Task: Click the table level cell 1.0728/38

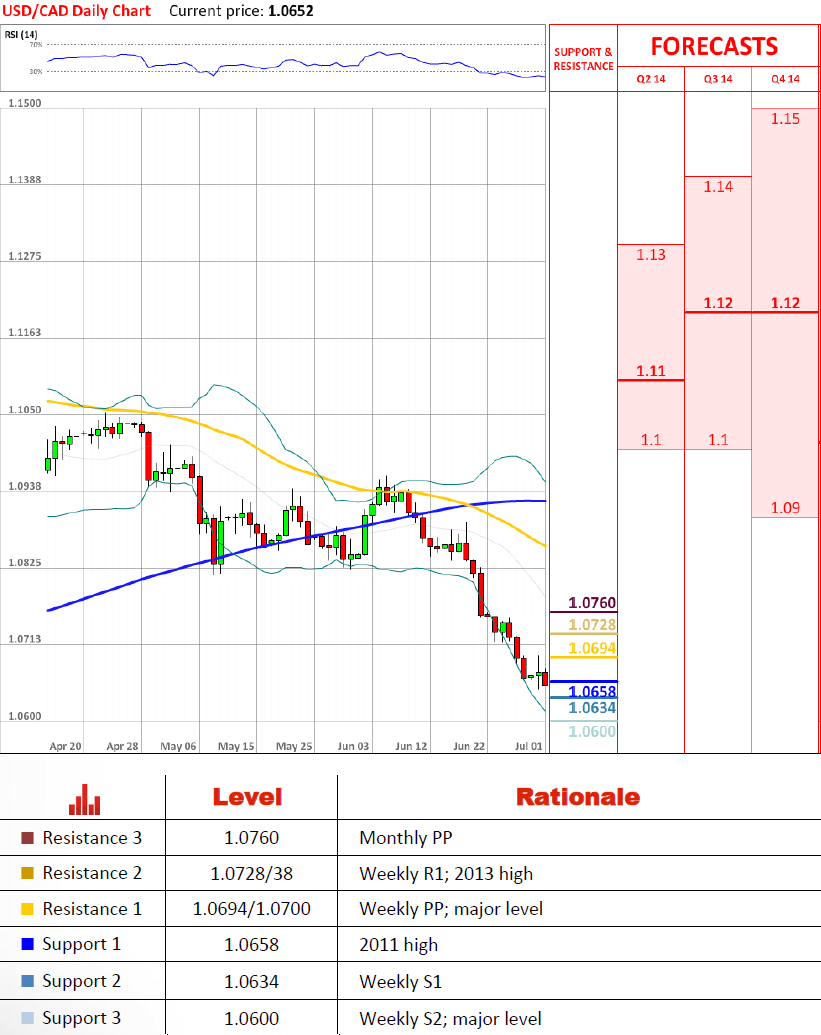Action: (x=251, y=874)
